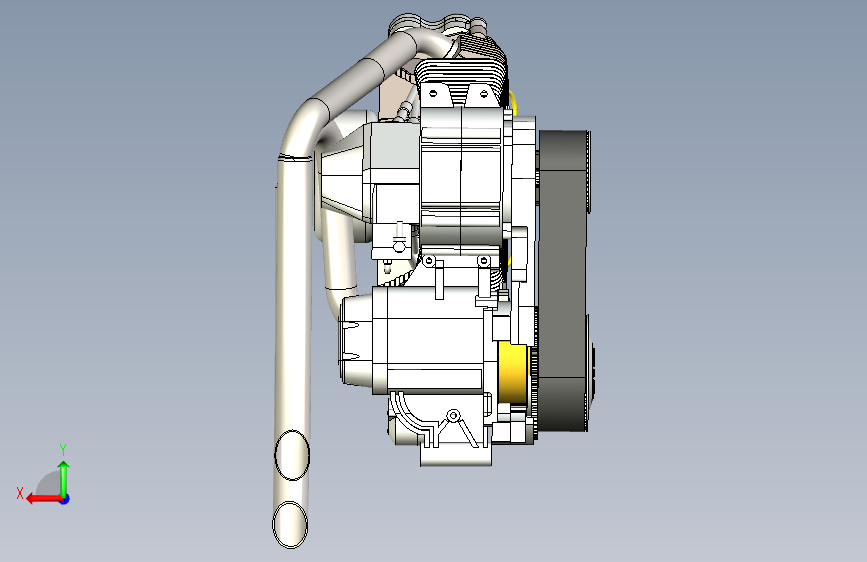
Task: Select the dark gray drive belt cover
Action: pyautogui.click(x=565, y=281)
